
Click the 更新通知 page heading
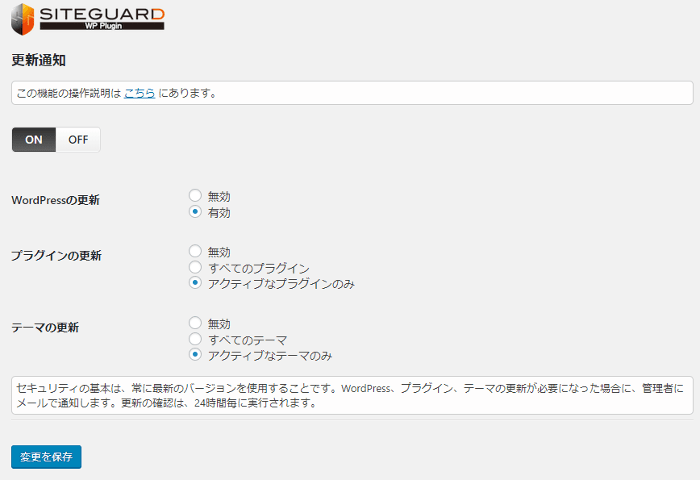[38, 60]
